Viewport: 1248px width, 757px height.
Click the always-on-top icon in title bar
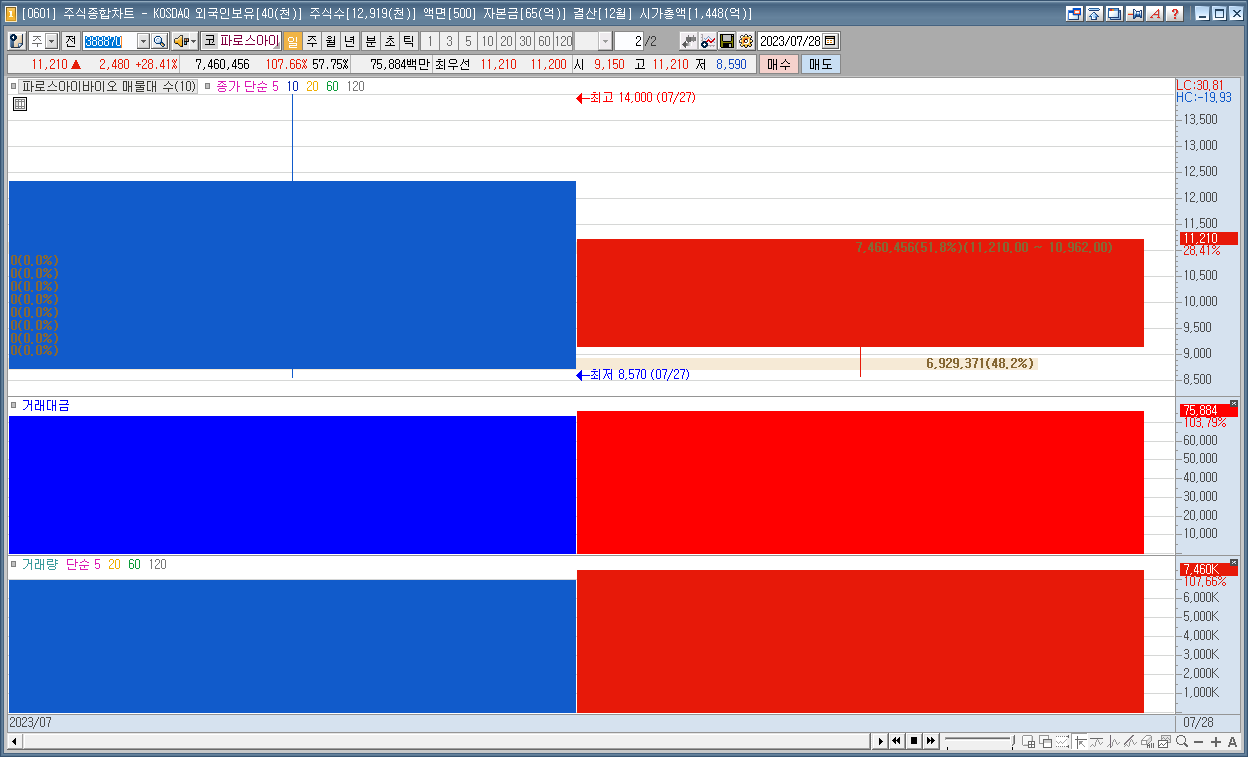(x=1094, y=14)
